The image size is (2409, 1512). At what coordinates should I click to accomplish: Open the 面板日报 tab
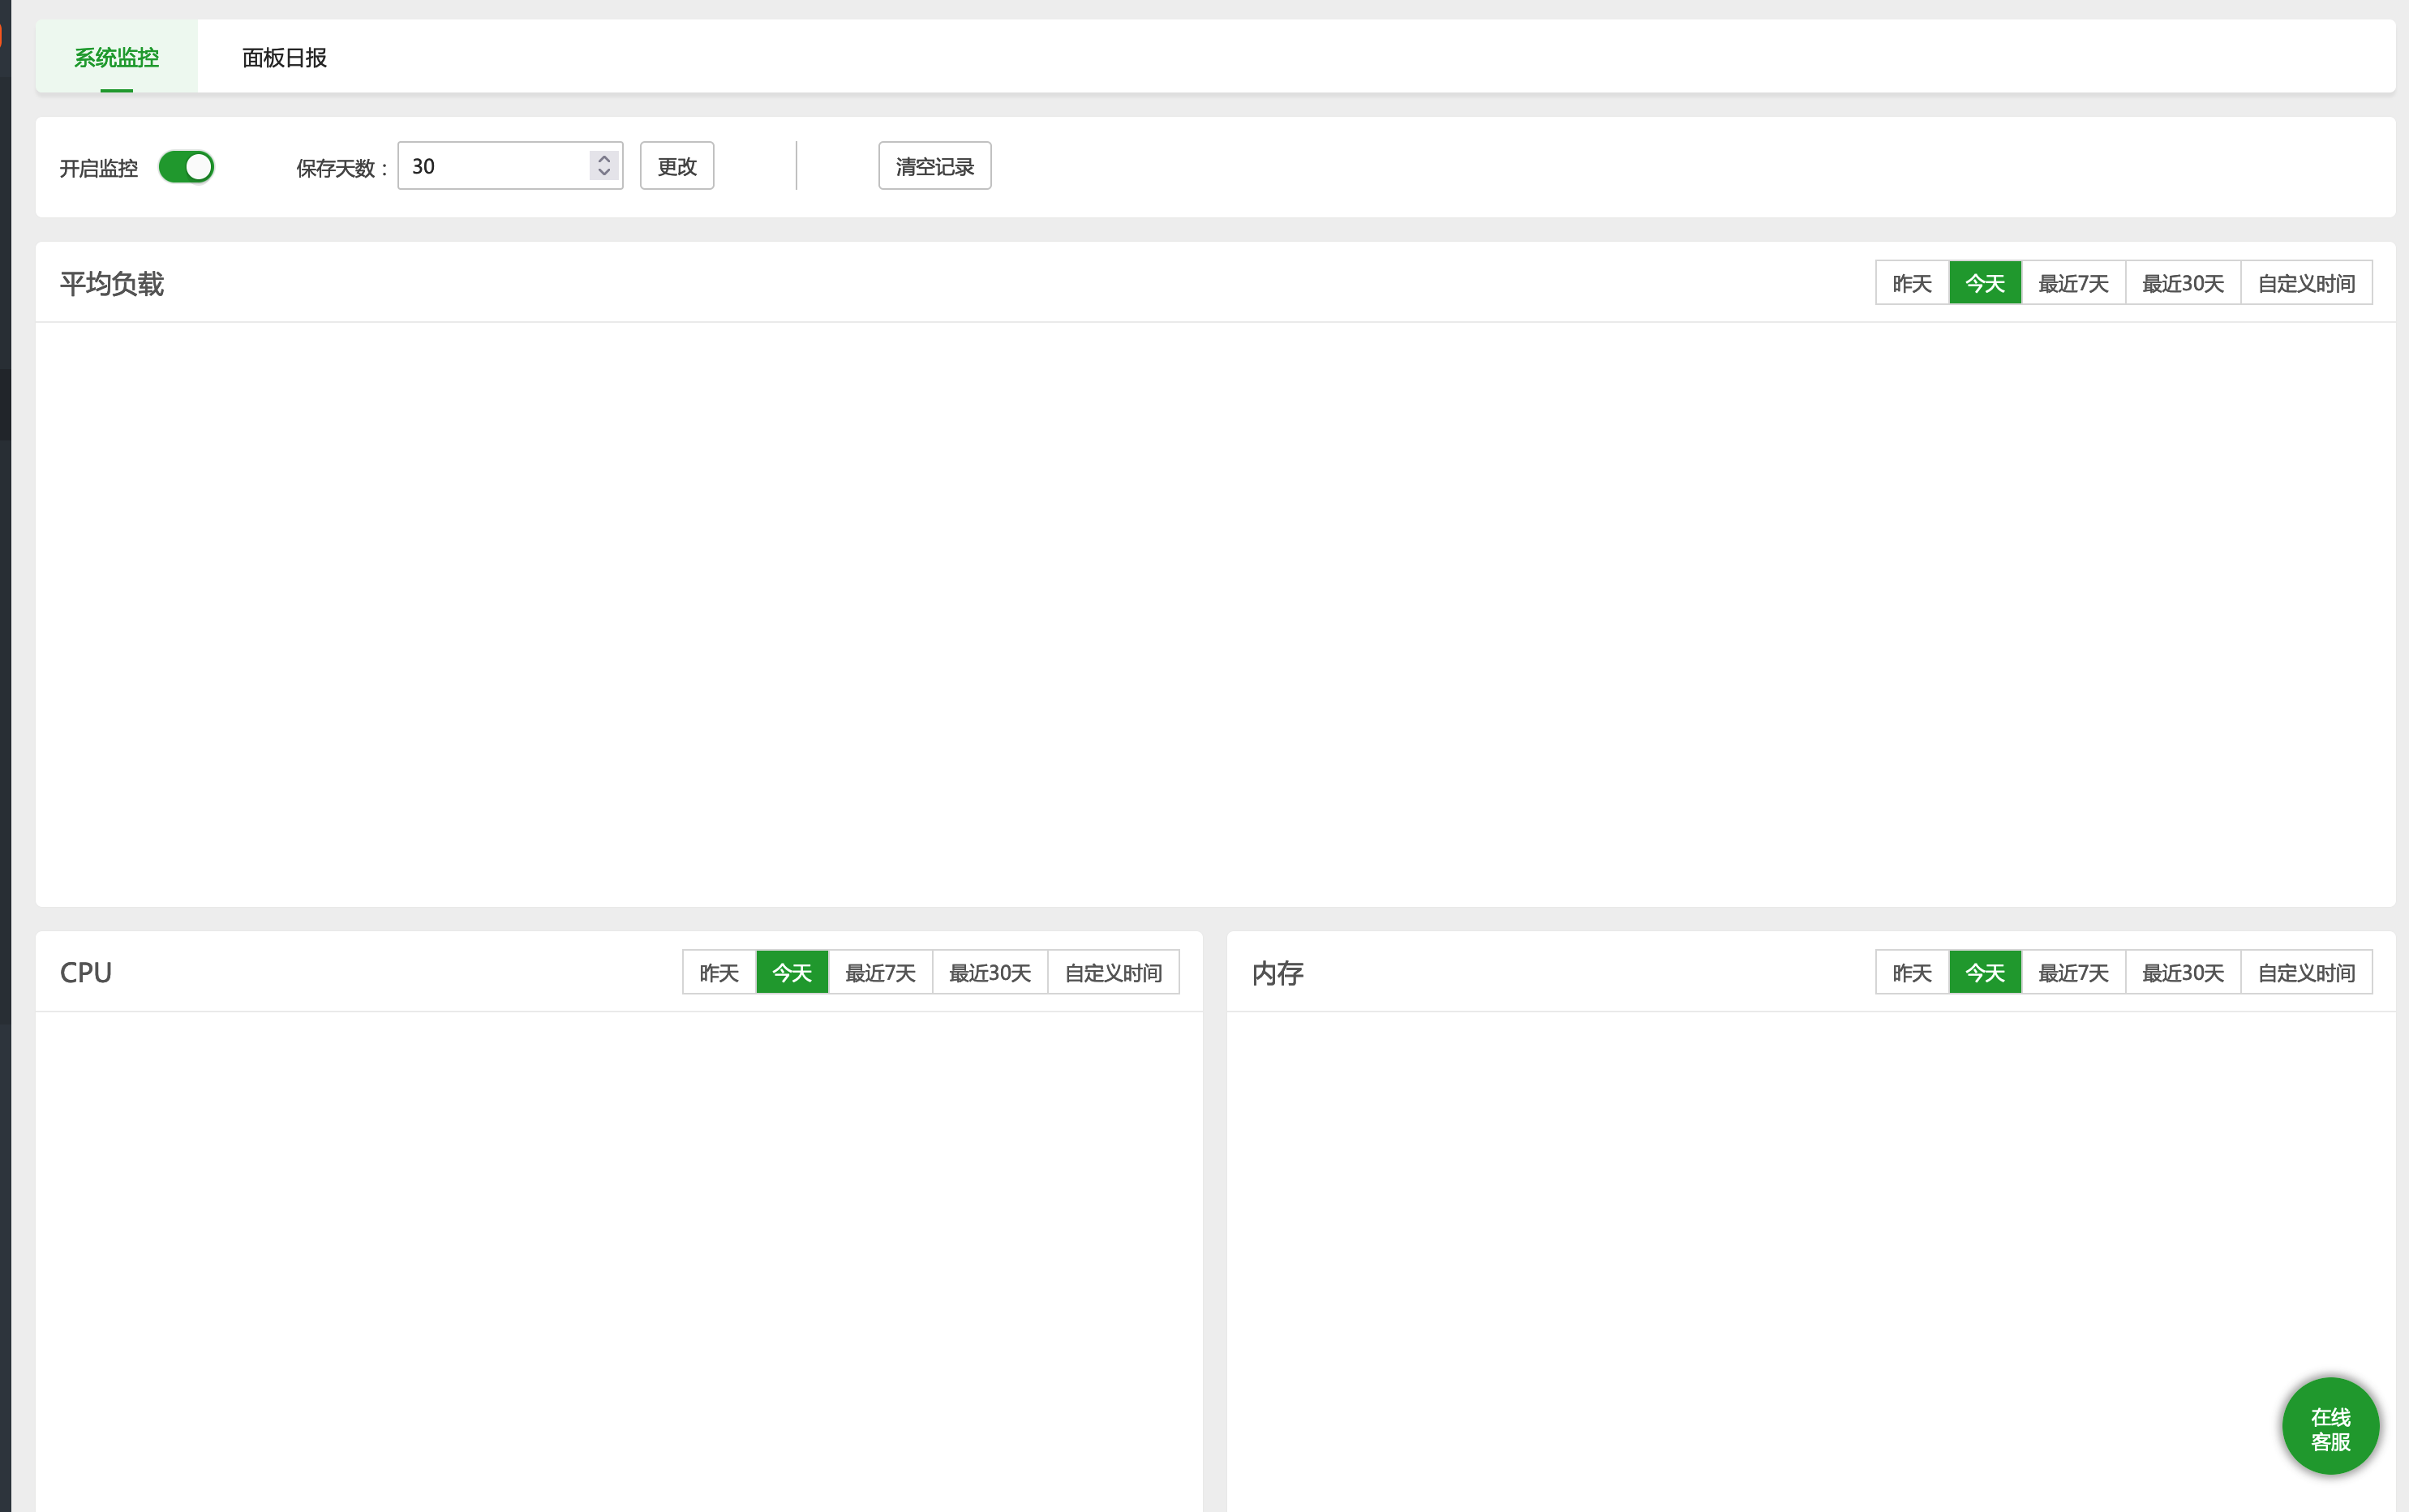(284, 57)
